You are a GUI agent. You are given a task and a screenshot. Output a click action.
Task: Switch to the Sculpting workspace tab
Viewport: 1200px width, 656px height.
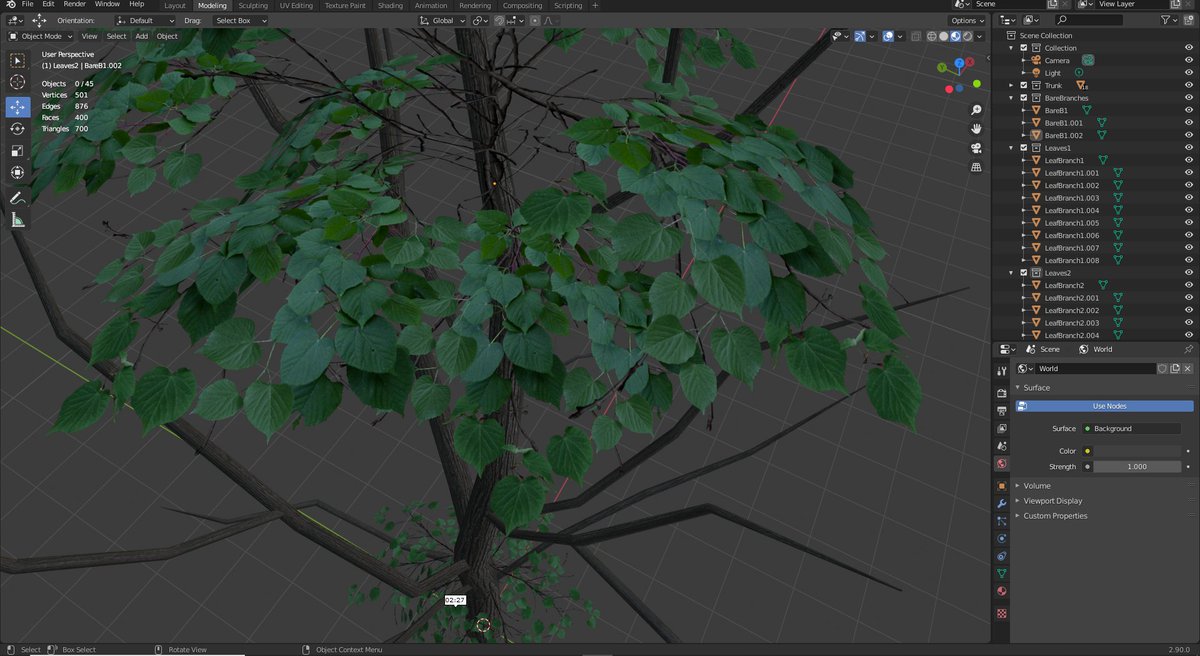pyautogui.click(x=253, y=5)
